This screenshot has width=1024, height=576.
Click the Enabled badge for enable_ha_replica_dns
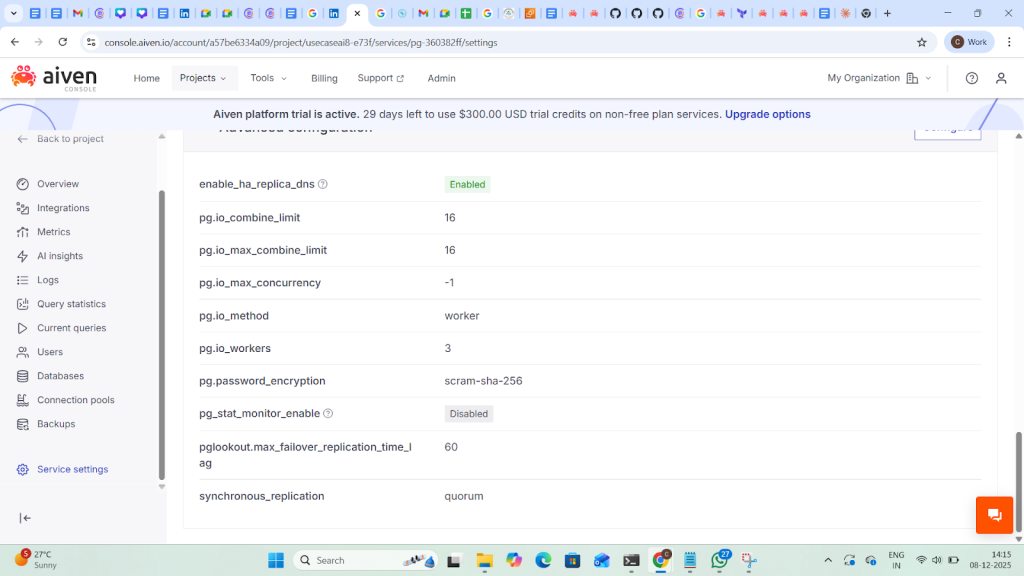[x=467, y=185]
